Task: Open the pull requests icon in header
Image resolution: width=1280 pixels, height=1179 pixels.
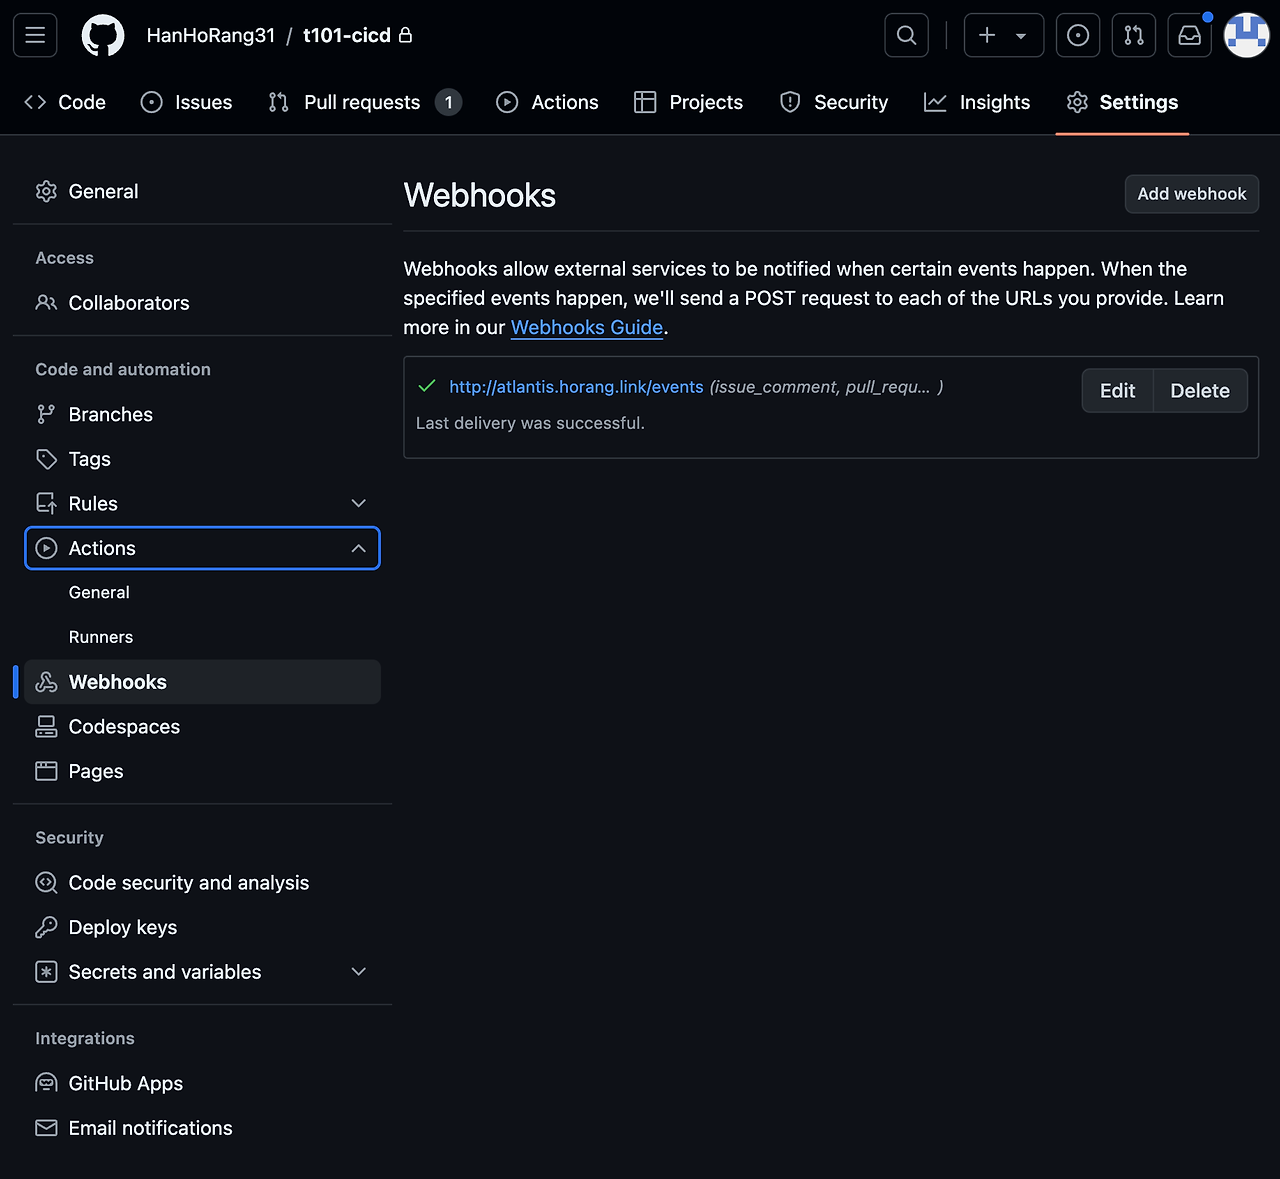Action: click(1134, 35)
